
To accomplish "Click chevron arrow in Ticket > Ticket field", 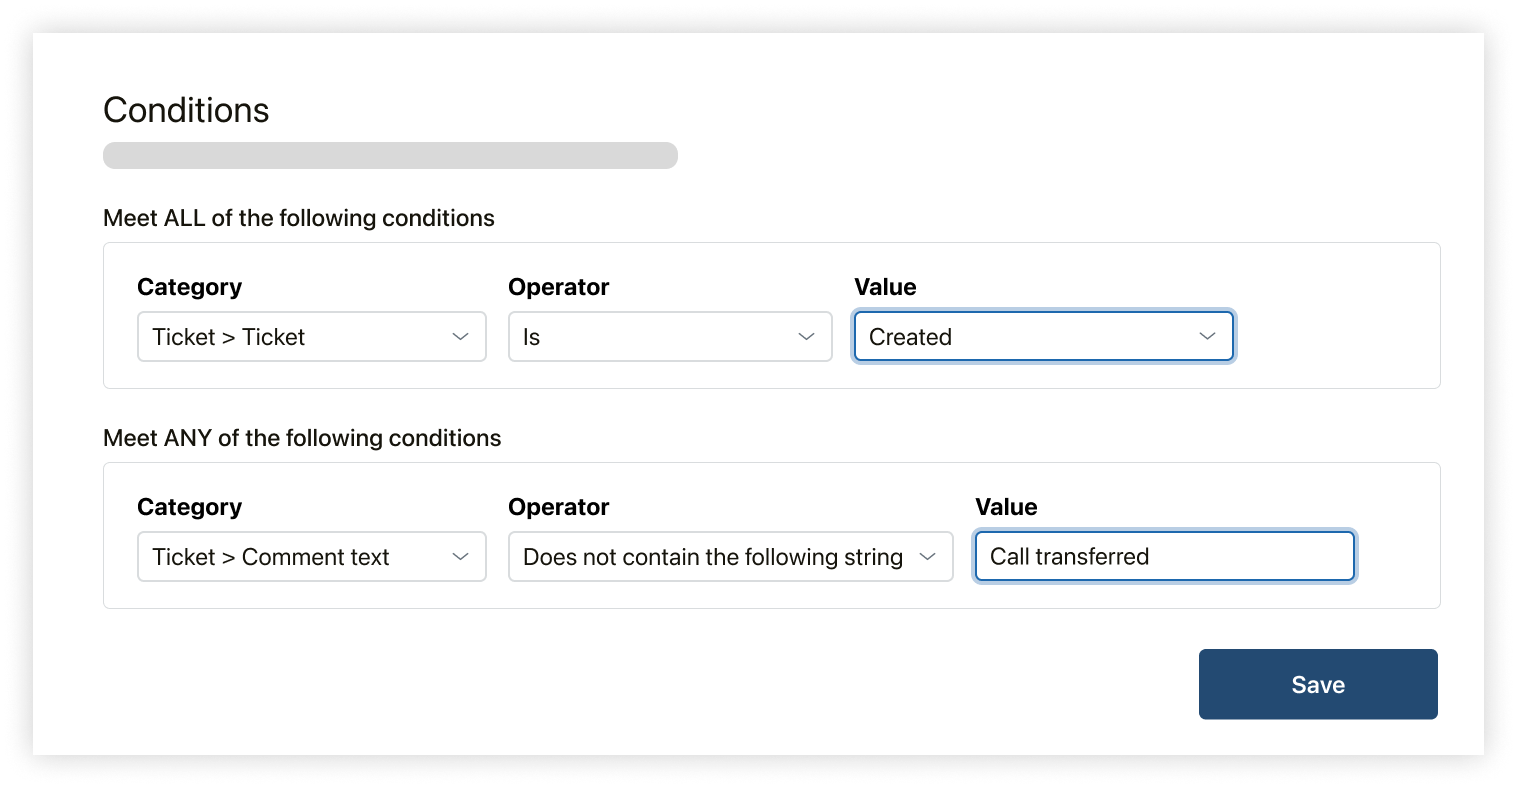I will coord(461,337).
